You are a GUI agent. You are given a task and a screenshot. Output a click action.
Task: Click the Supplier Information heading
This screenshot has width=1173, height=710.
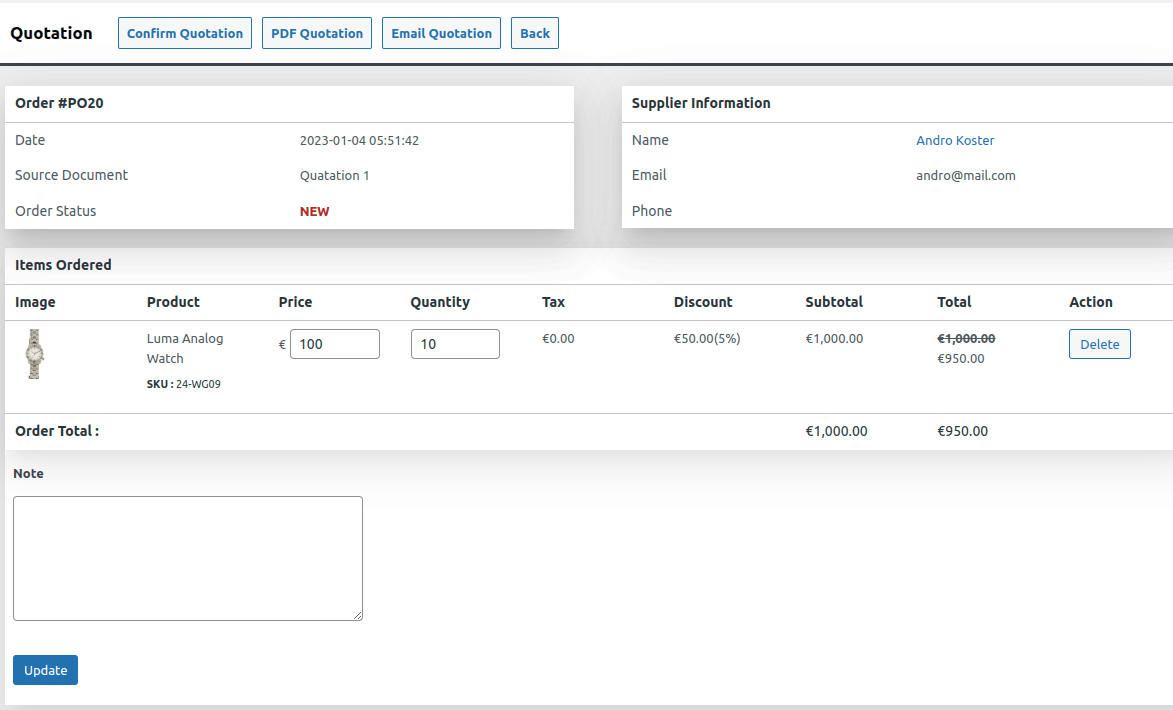701,103
